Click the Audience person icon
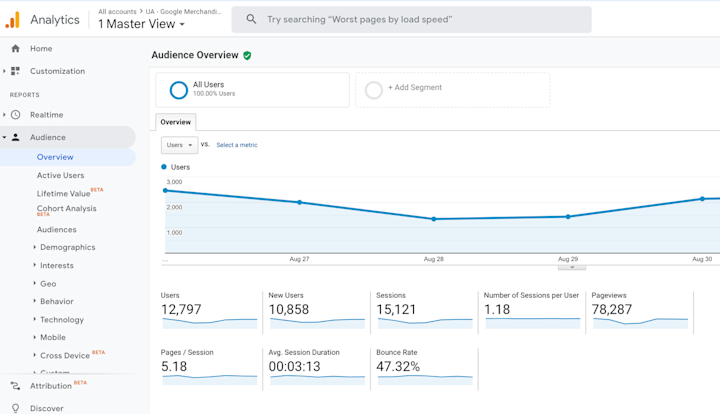Screen dimensions: 720x414 coord(15,137)
